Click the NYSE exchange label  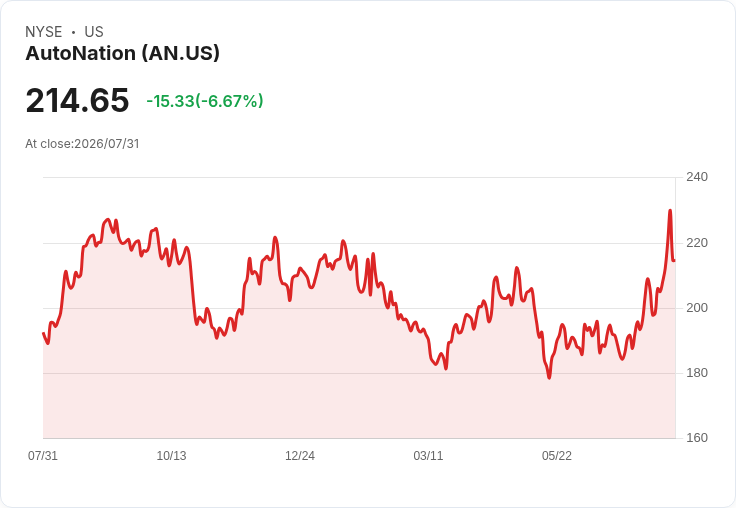point(44,31)
